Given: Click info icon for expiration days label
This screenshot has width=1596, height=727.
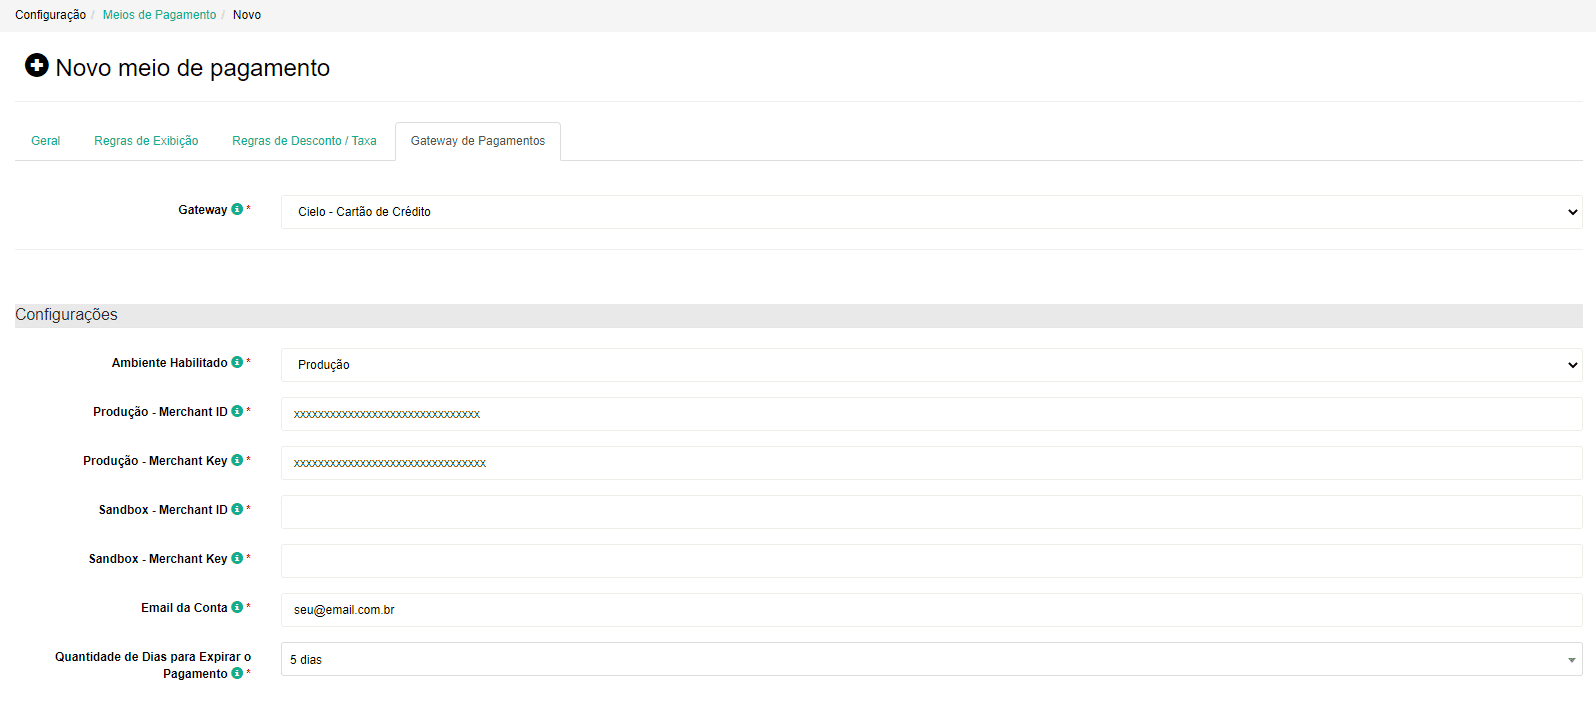Looking at the screenshot, I should coord(237,674).
